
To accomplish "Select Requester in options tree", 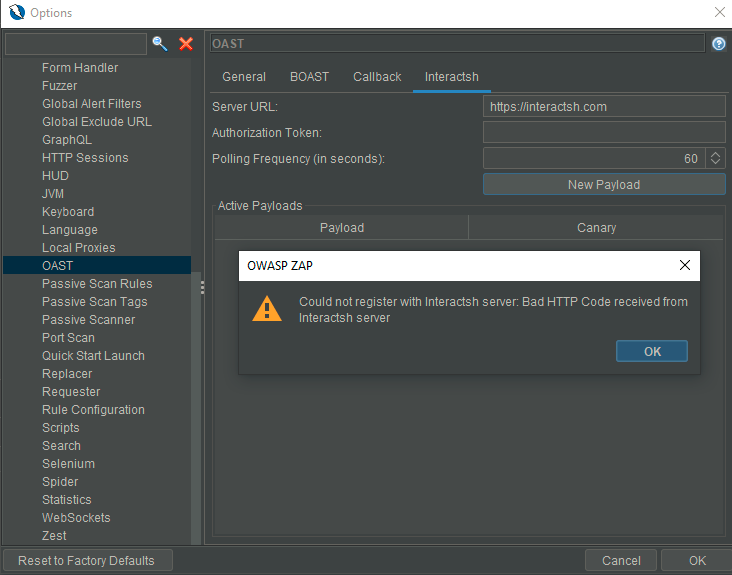I will [x=71, y=391].
